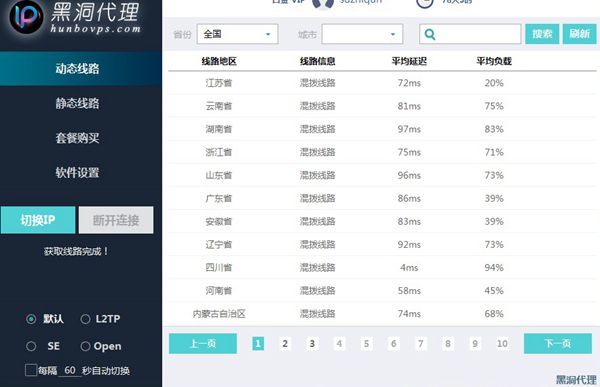The image size is (600, 387).
Task: Go to page 5
Action: click(x=366, y=343)
